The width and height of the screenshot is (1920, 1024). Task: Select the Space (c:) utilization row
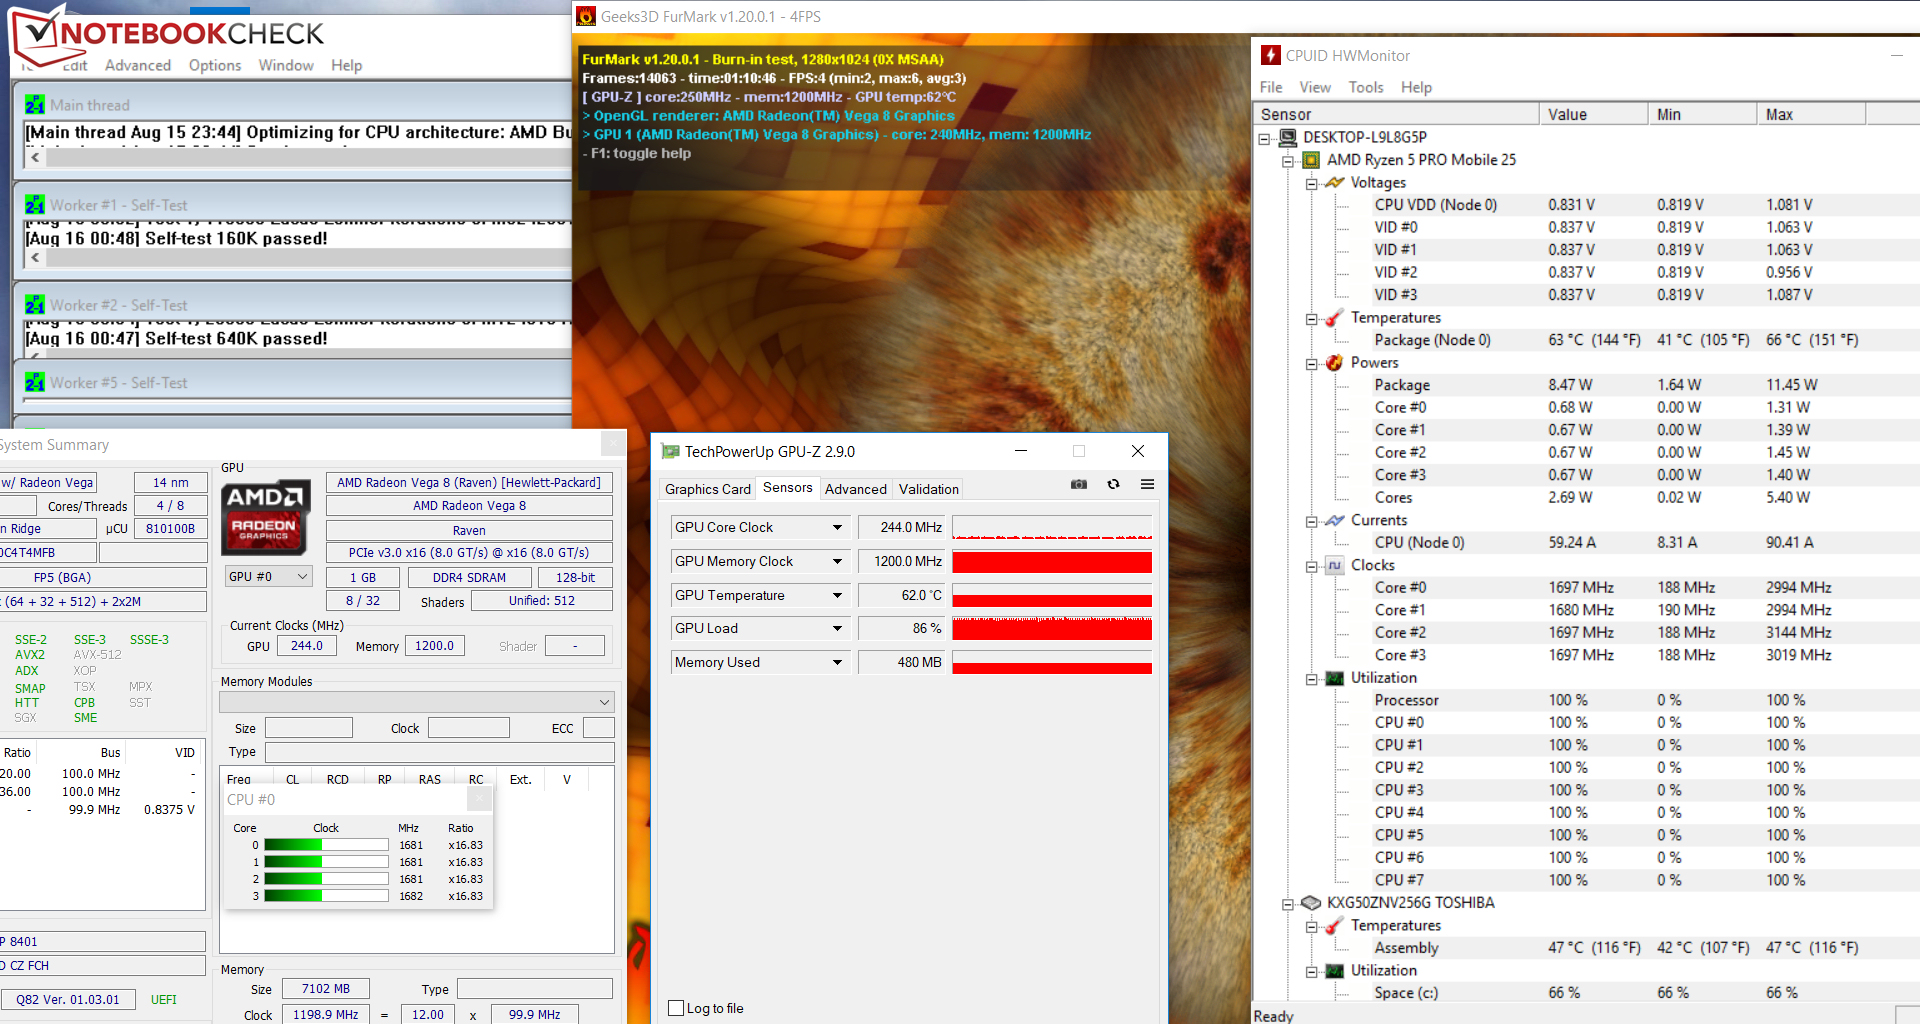1585,993
